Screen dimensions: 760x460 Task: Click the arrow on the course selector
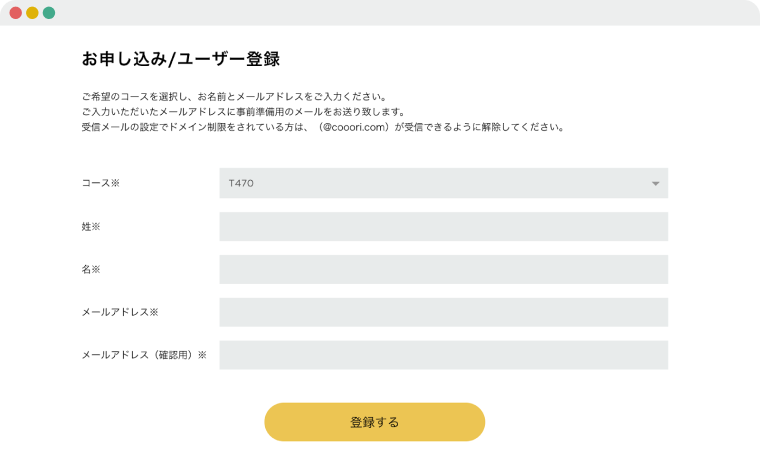[656, 183]
